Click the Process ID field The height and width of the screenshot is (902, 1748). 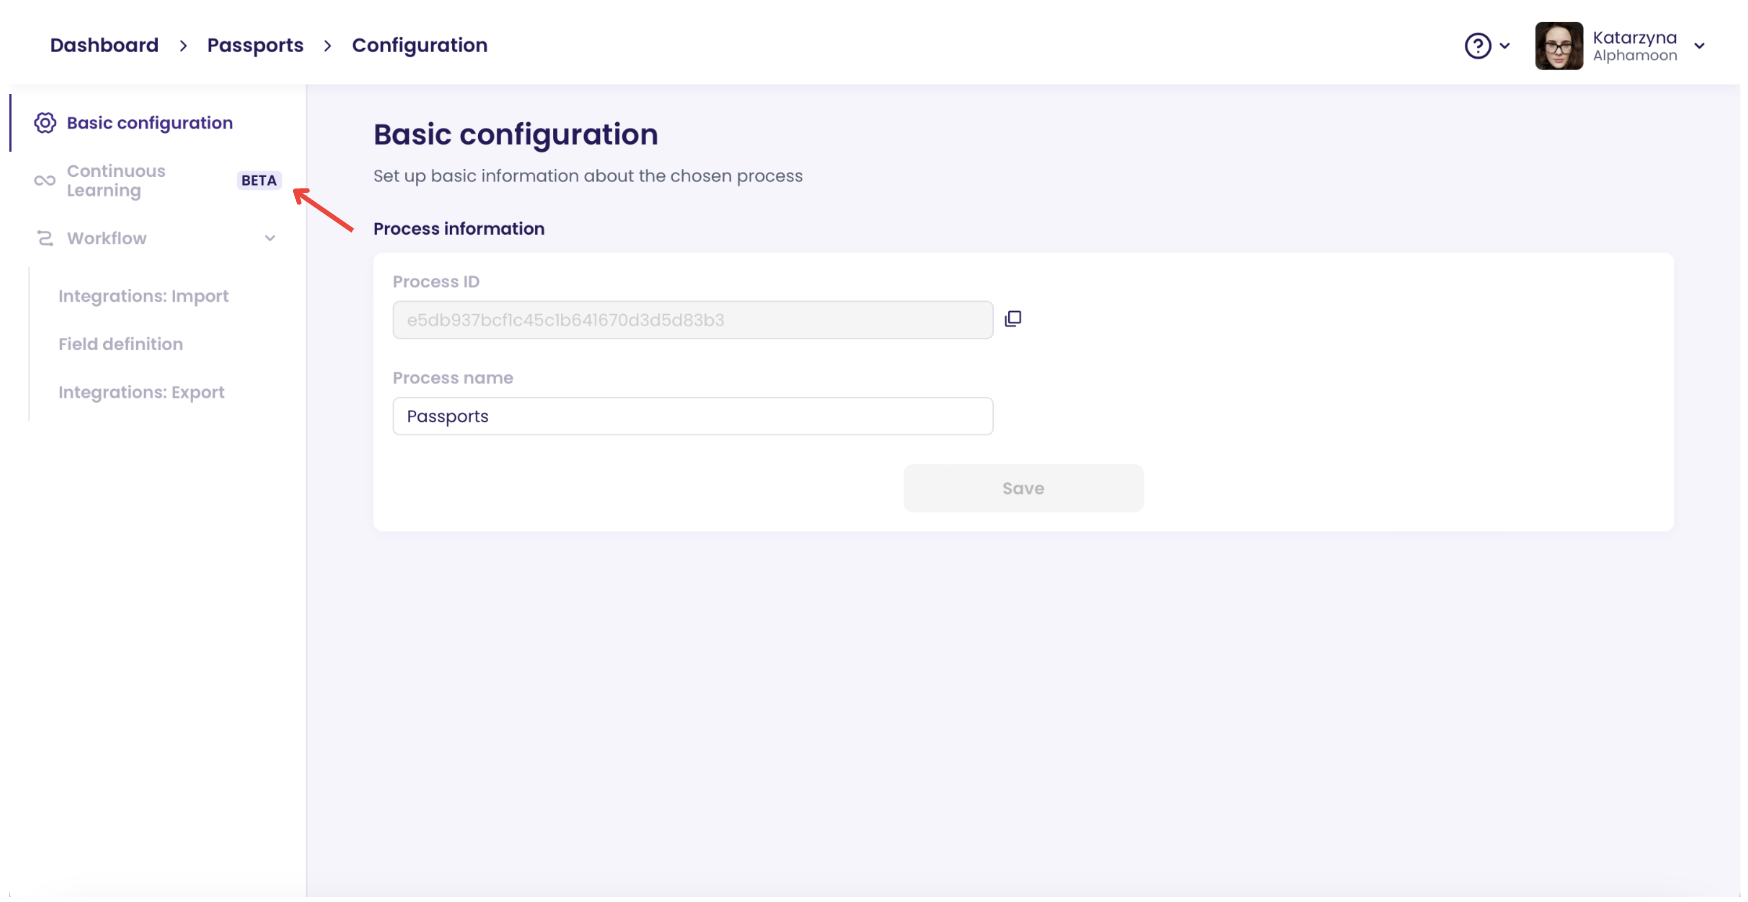[x=692, y=320]
